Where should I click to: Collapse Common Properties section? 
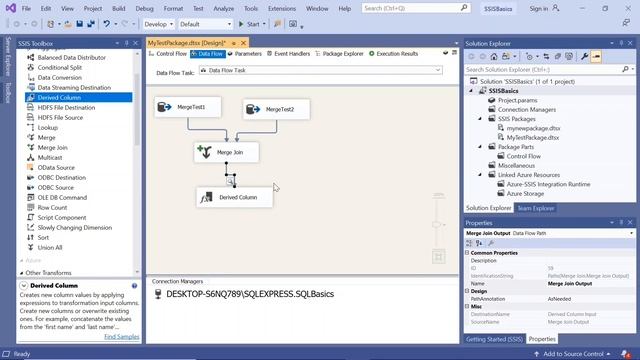pyautogui.click(x=467, y=253)
